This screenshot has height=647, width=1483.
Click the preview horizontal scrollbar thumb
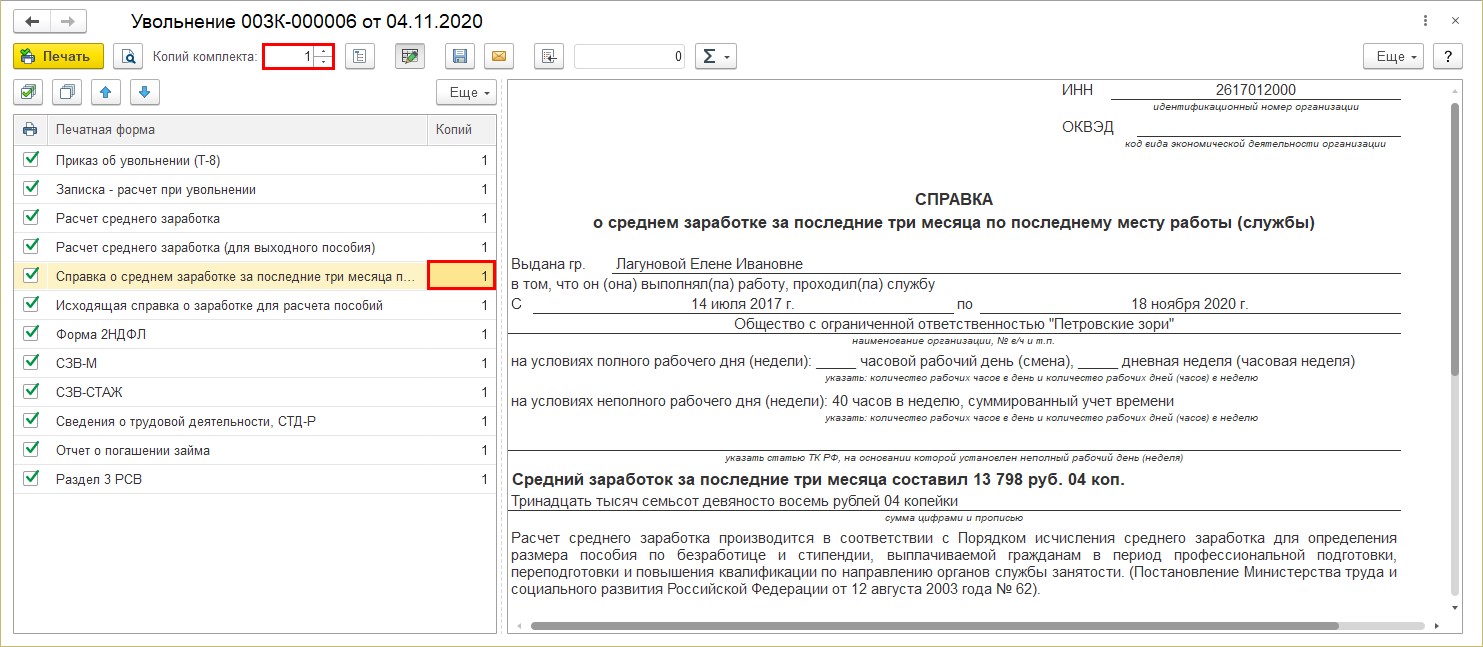click(934, 626)
